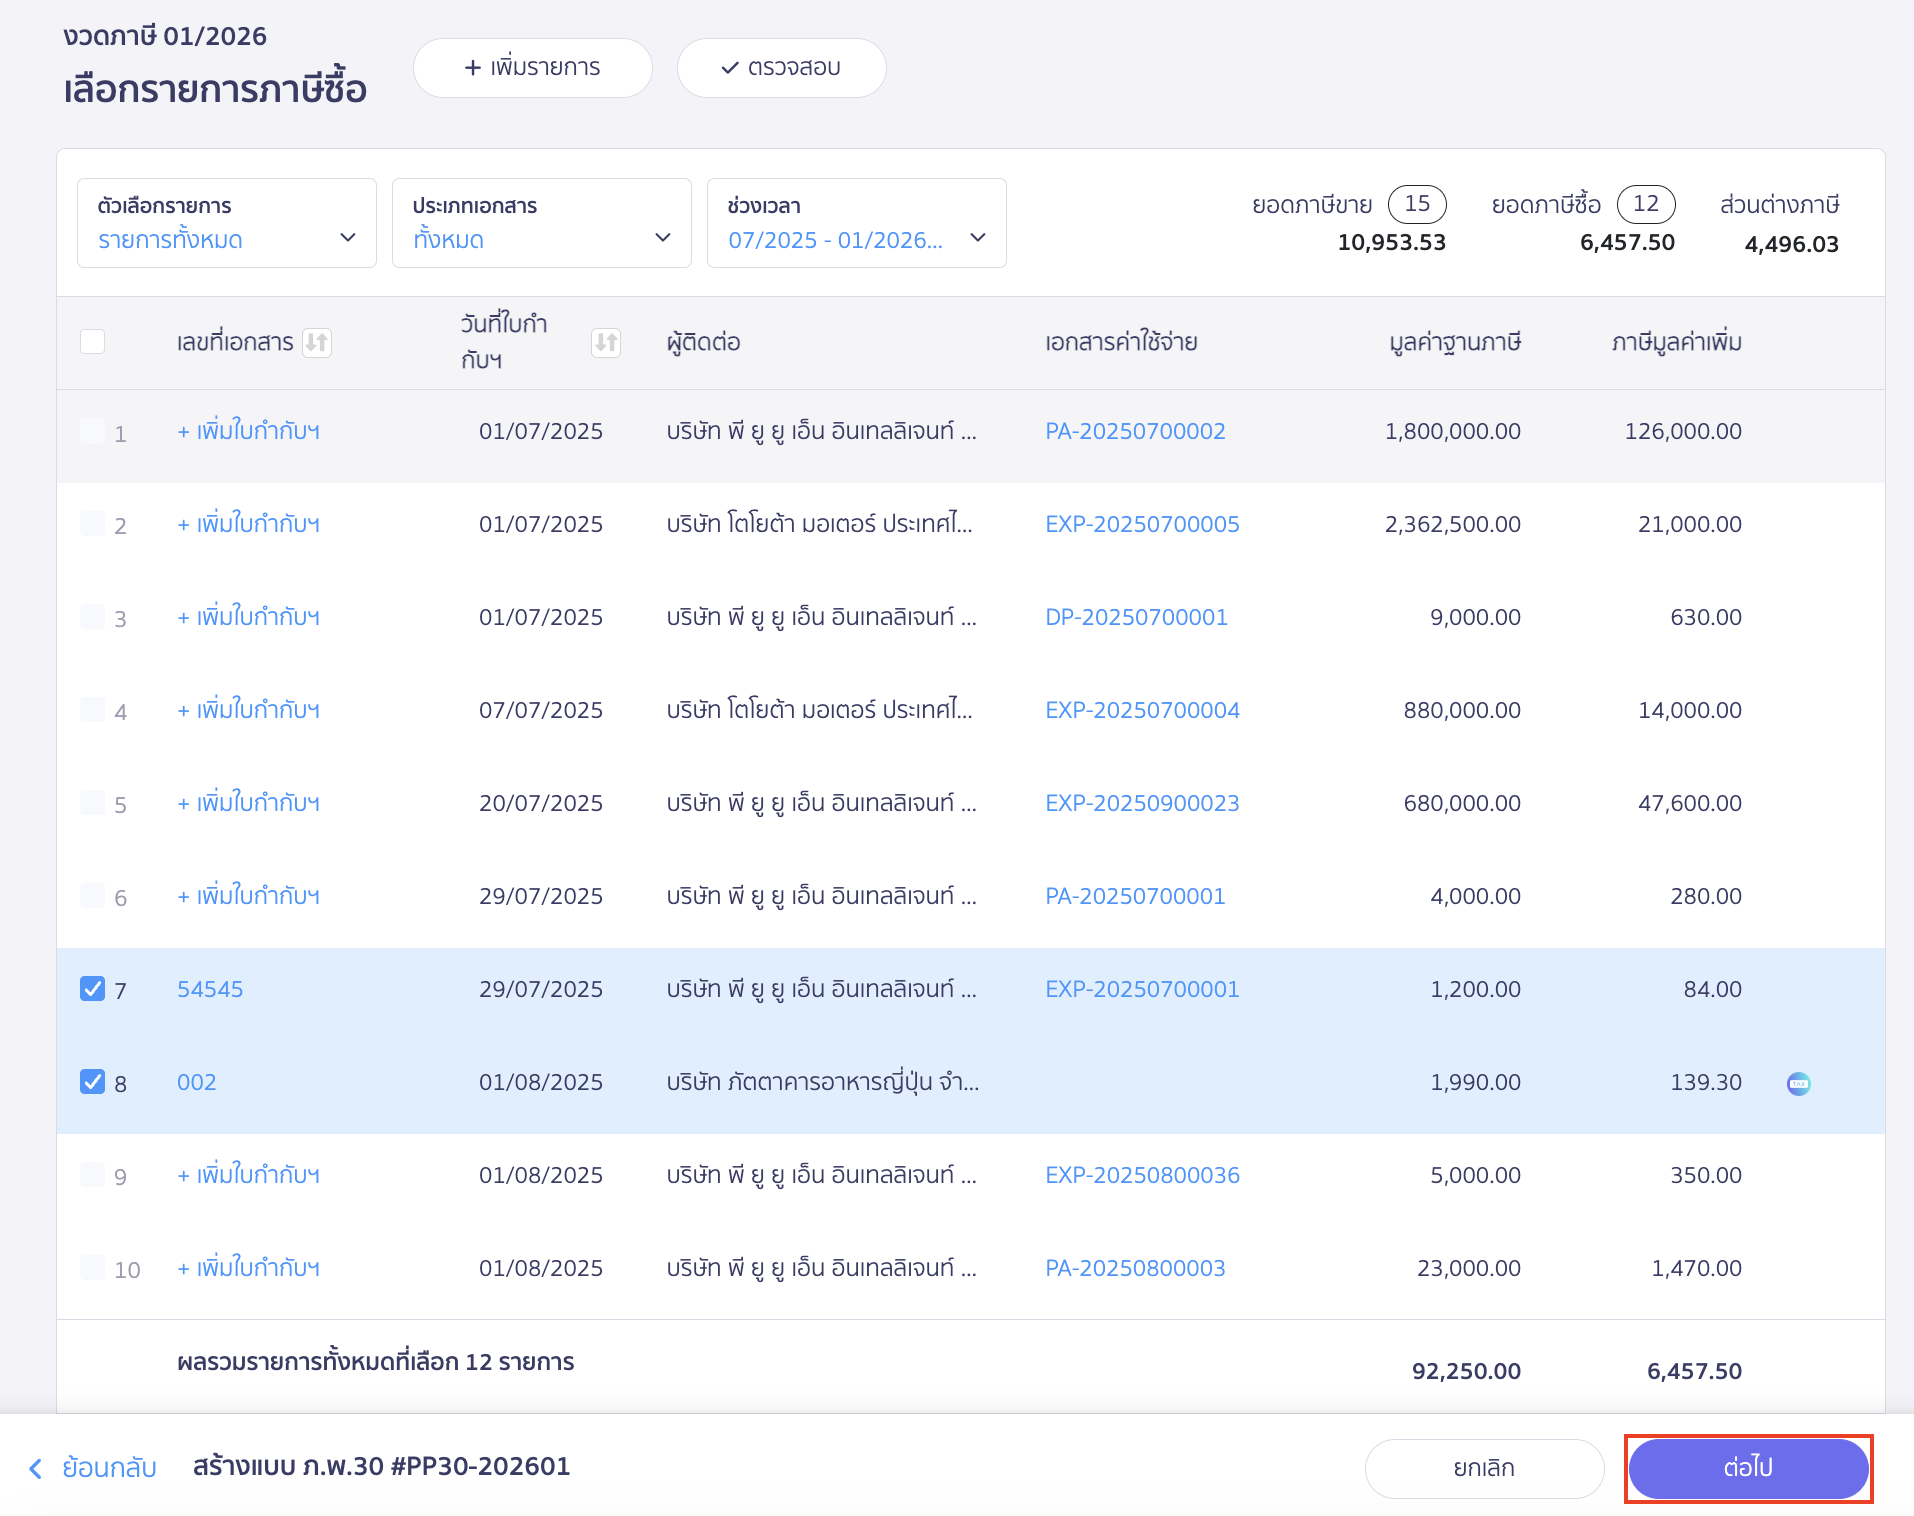Toggle the select-all checkbox in table header
Viewport: 1914px width, 1516px height.
93,342
